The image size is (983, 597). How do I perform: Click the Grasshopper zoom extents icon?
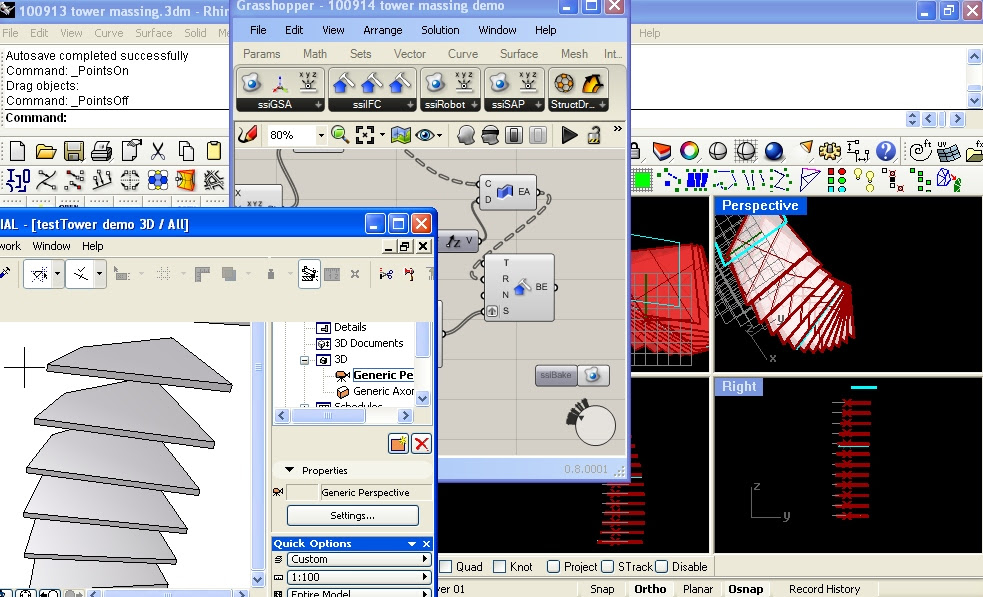(x=365, y=134)
